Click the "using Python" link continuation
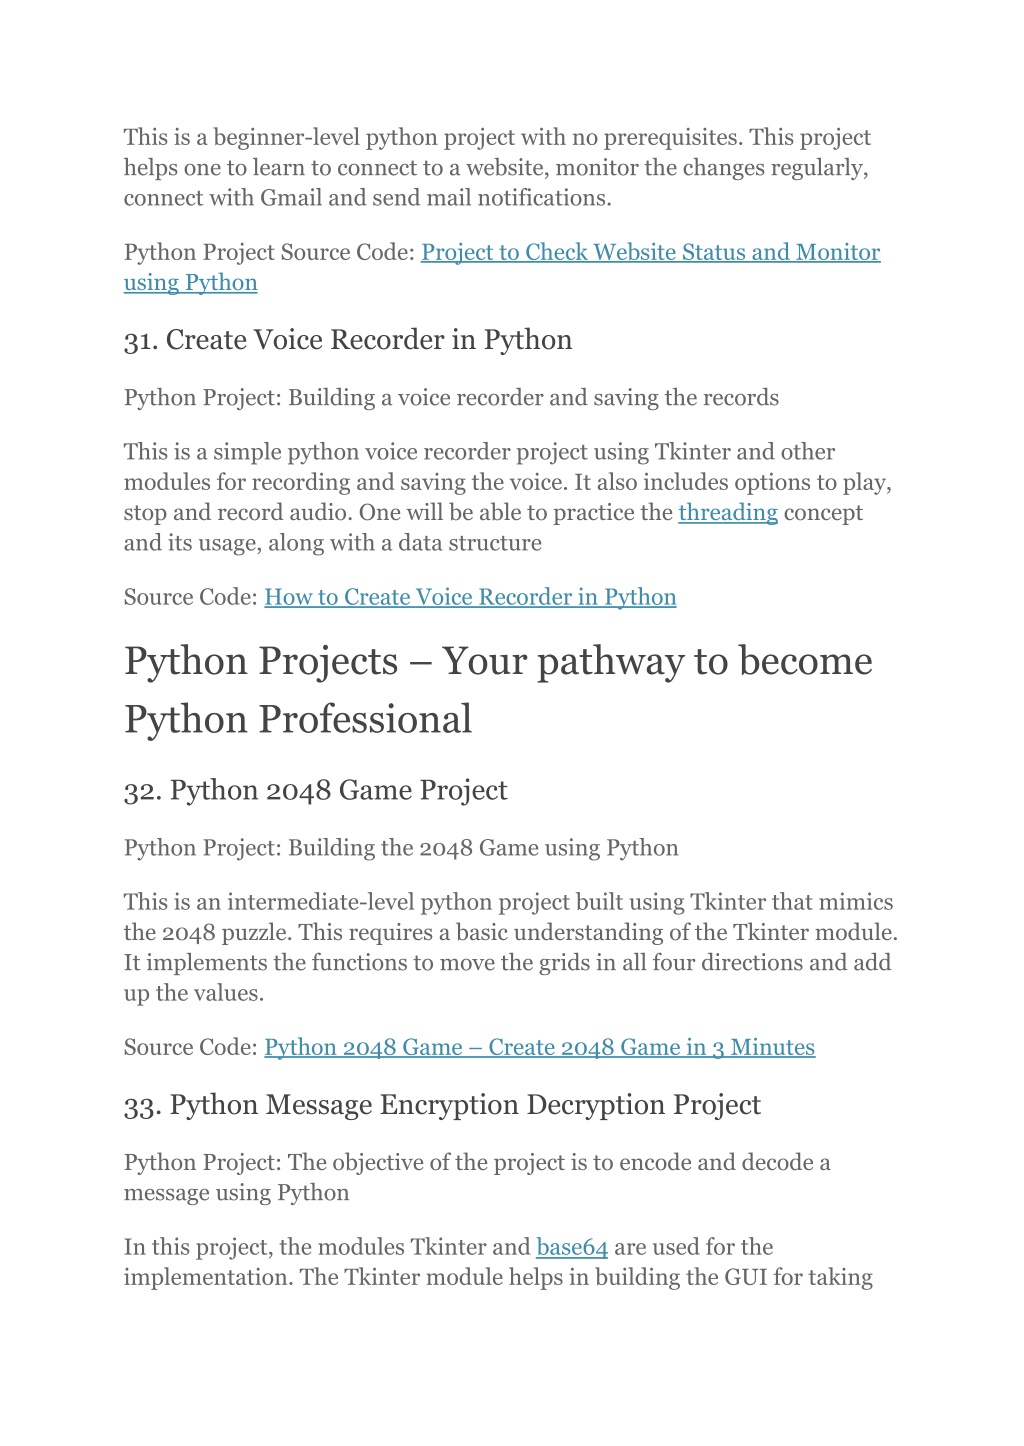Viewport: 1024px width, 1446px height. pyautogui.click(x=190, y=282)
